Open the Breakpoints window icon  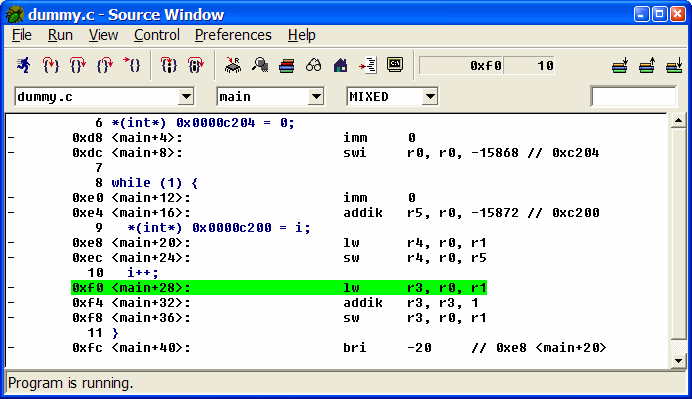[x=367, y=66]
